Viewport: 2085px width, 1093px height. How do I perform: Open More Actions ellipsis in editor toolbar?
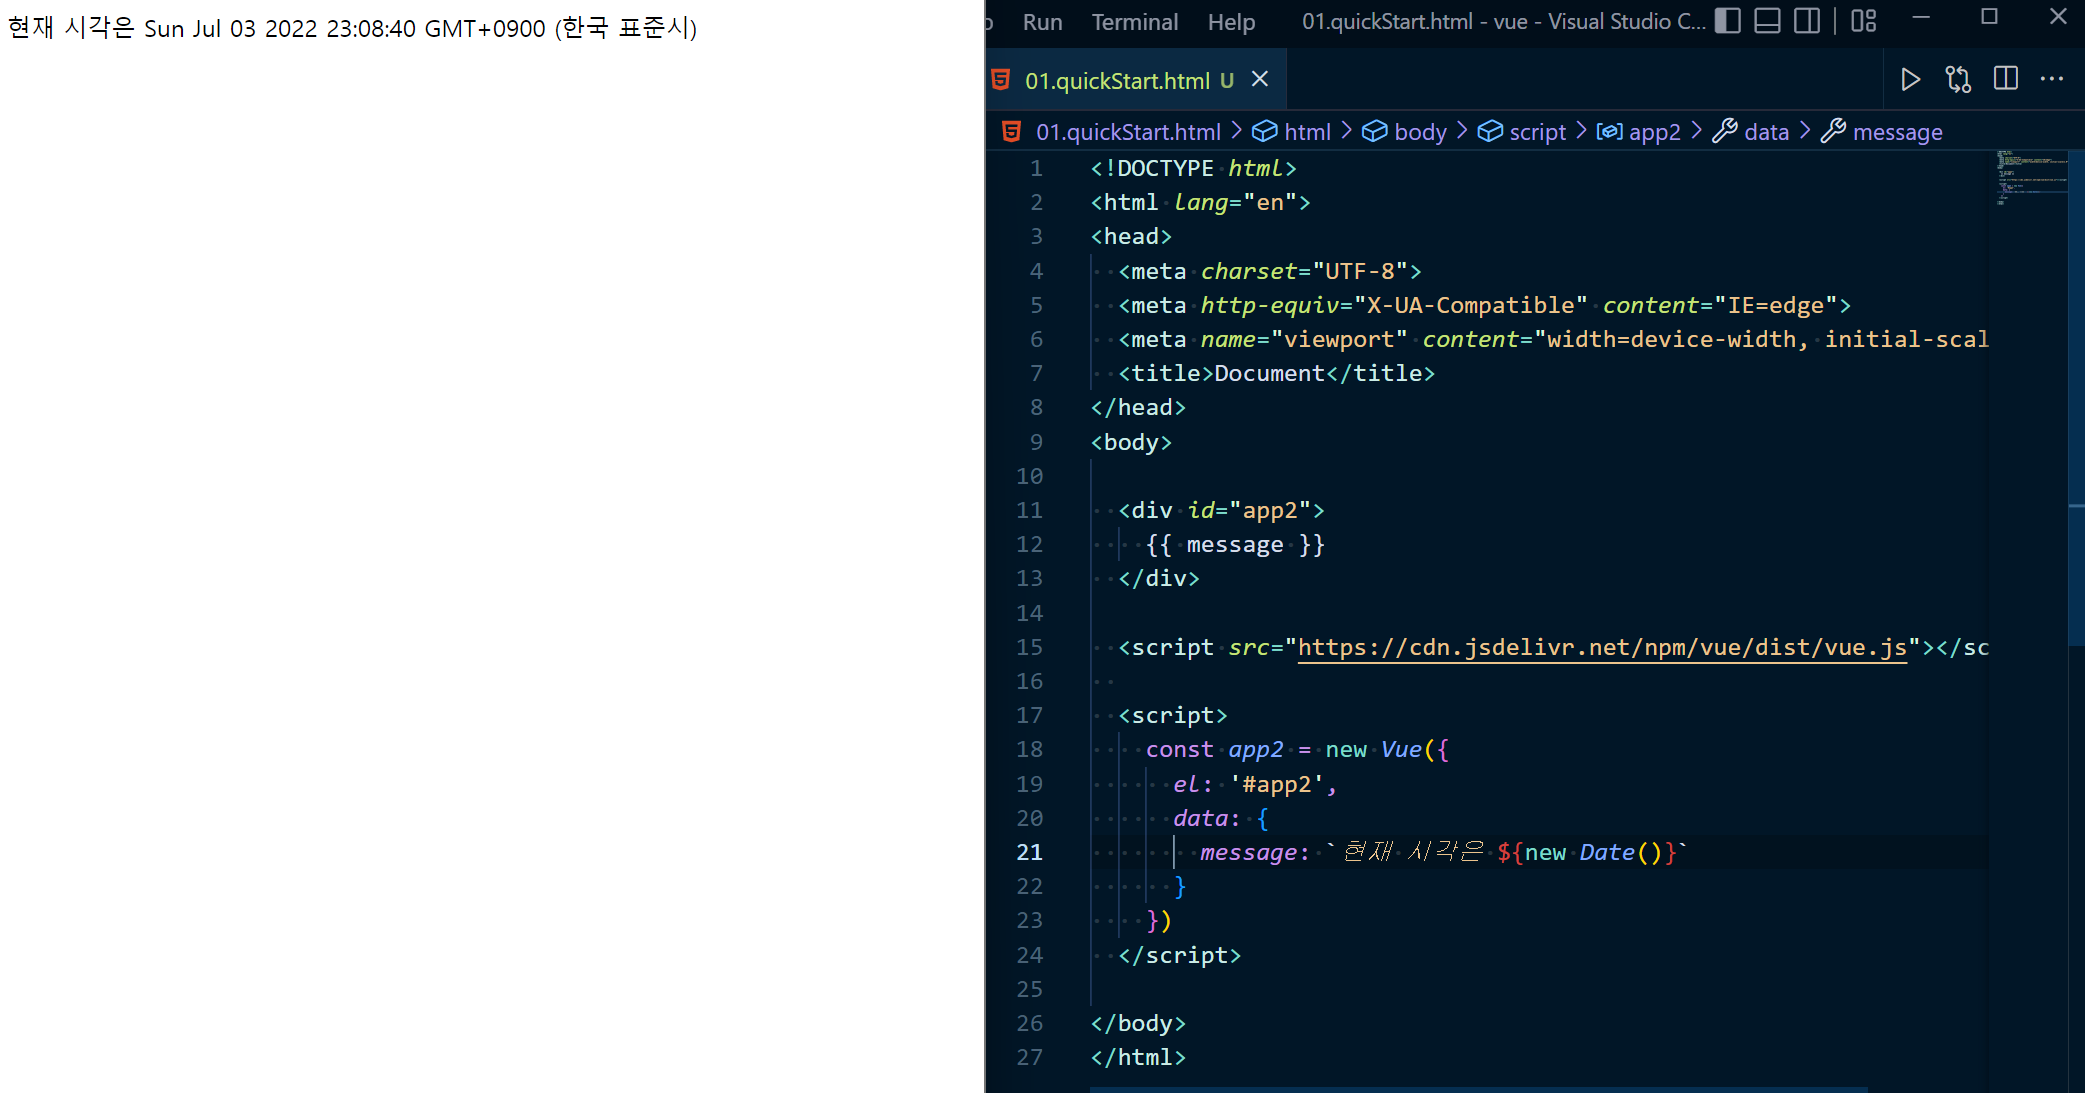tap(2052, 80)
